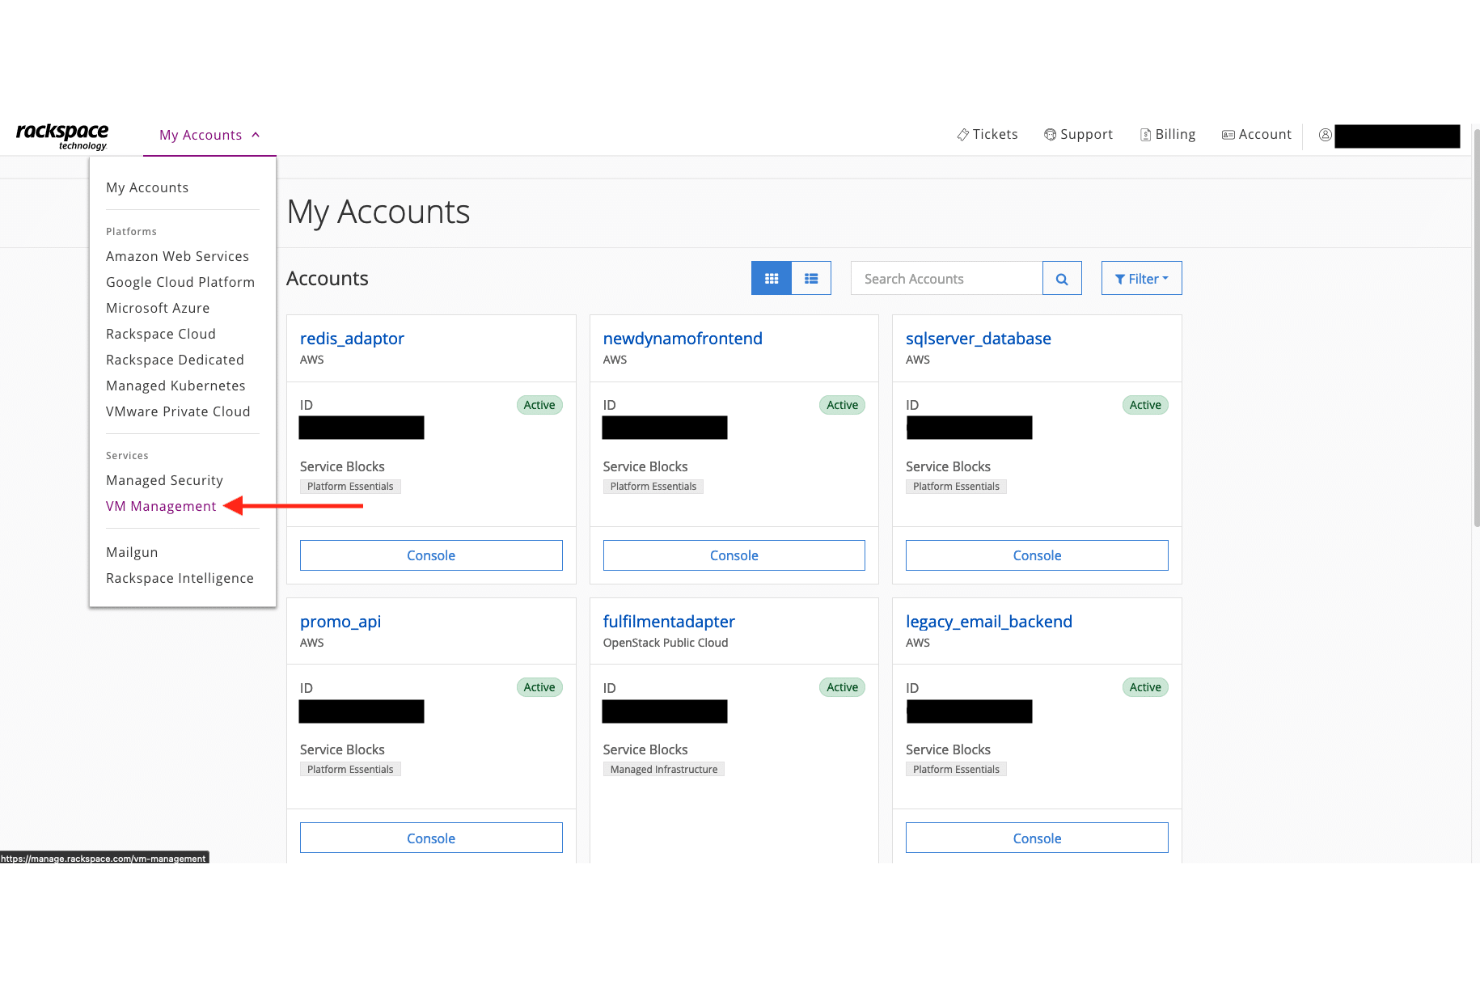Click the search magnifier button

coord(1062,278)
